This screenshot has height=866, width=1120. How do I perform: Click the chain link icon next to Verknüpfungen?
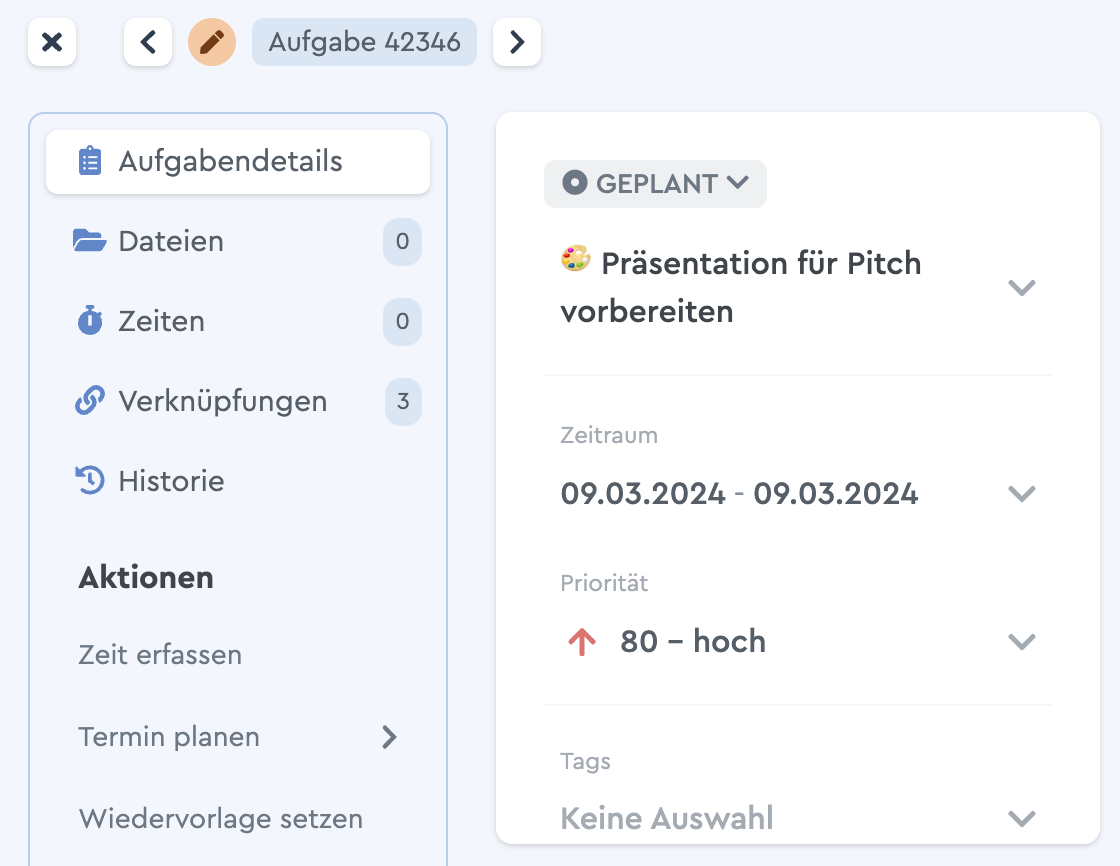[x=90, y=401]
